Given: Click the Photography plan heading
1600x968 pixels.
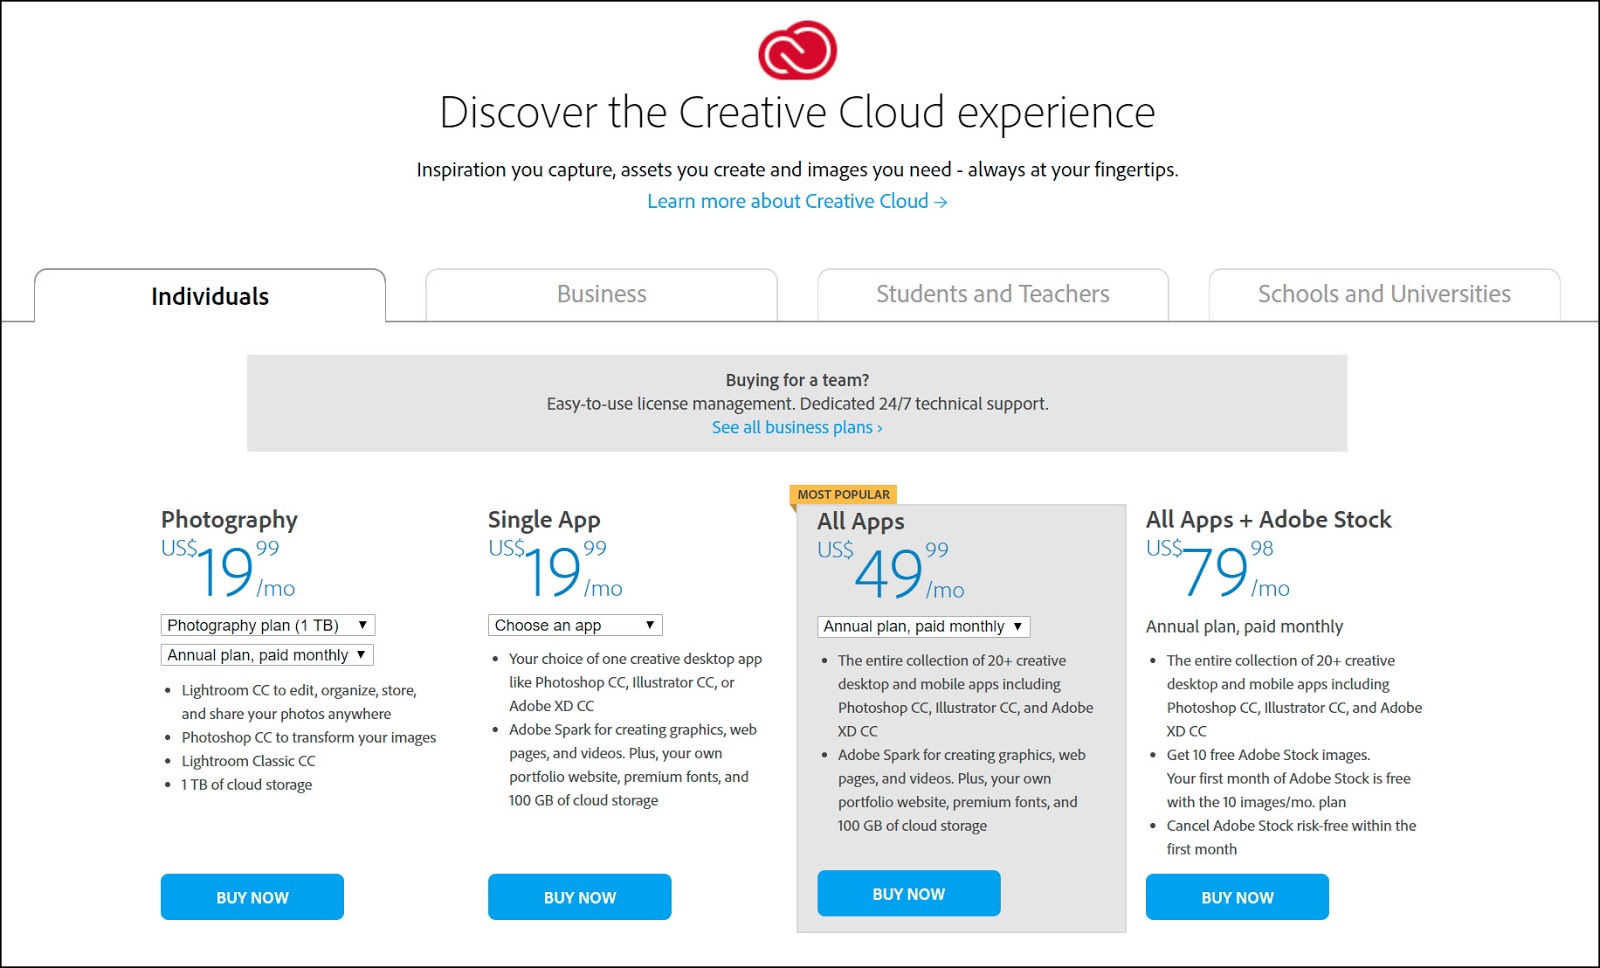Looking at the screenshot, I should [229, 520].
